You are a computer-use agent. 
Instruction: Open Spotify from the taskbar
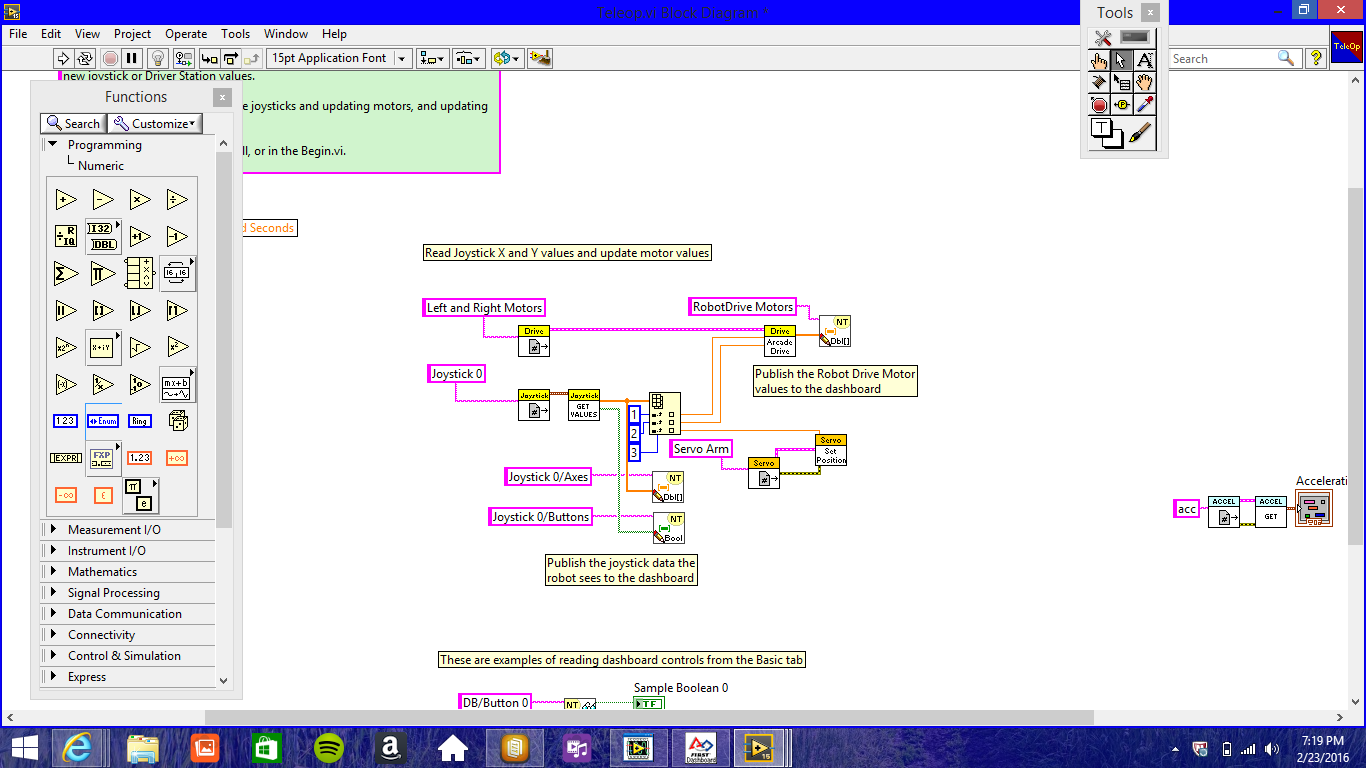[x=329, y=747]
